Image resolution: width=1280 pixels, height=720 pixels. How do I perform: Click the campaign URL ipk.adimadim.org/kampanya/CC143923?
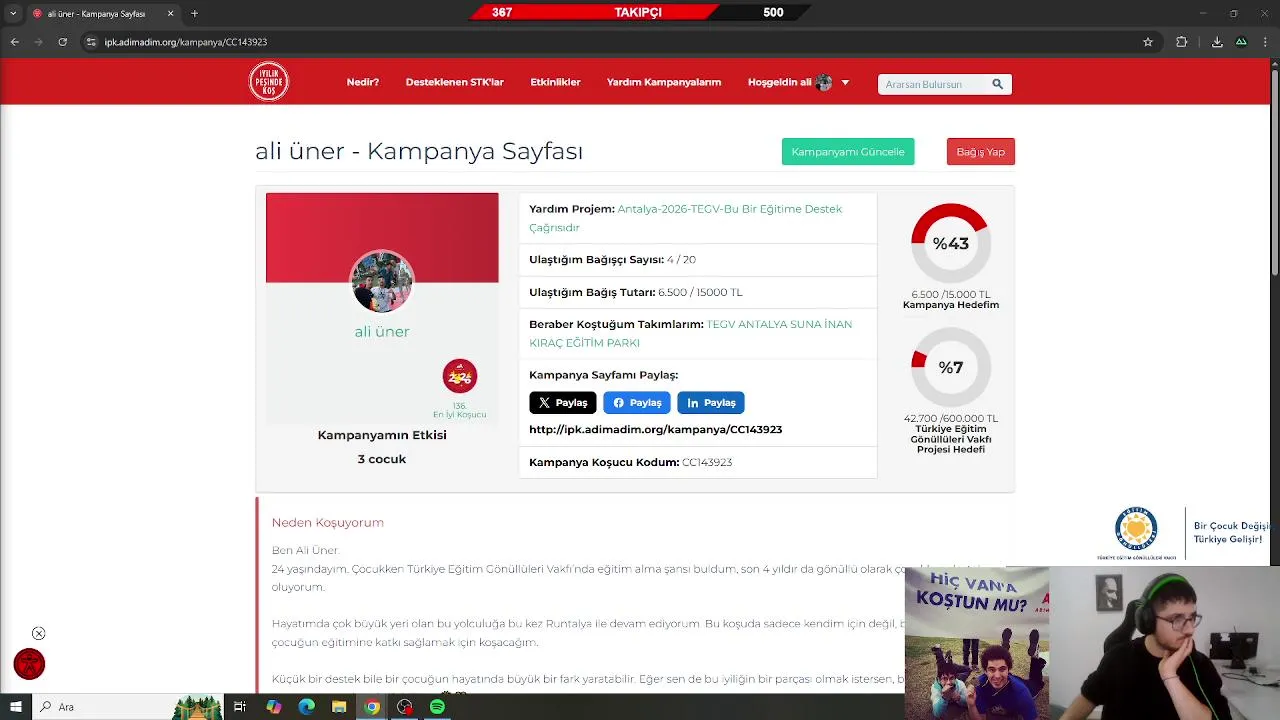[x=655, y=429]
